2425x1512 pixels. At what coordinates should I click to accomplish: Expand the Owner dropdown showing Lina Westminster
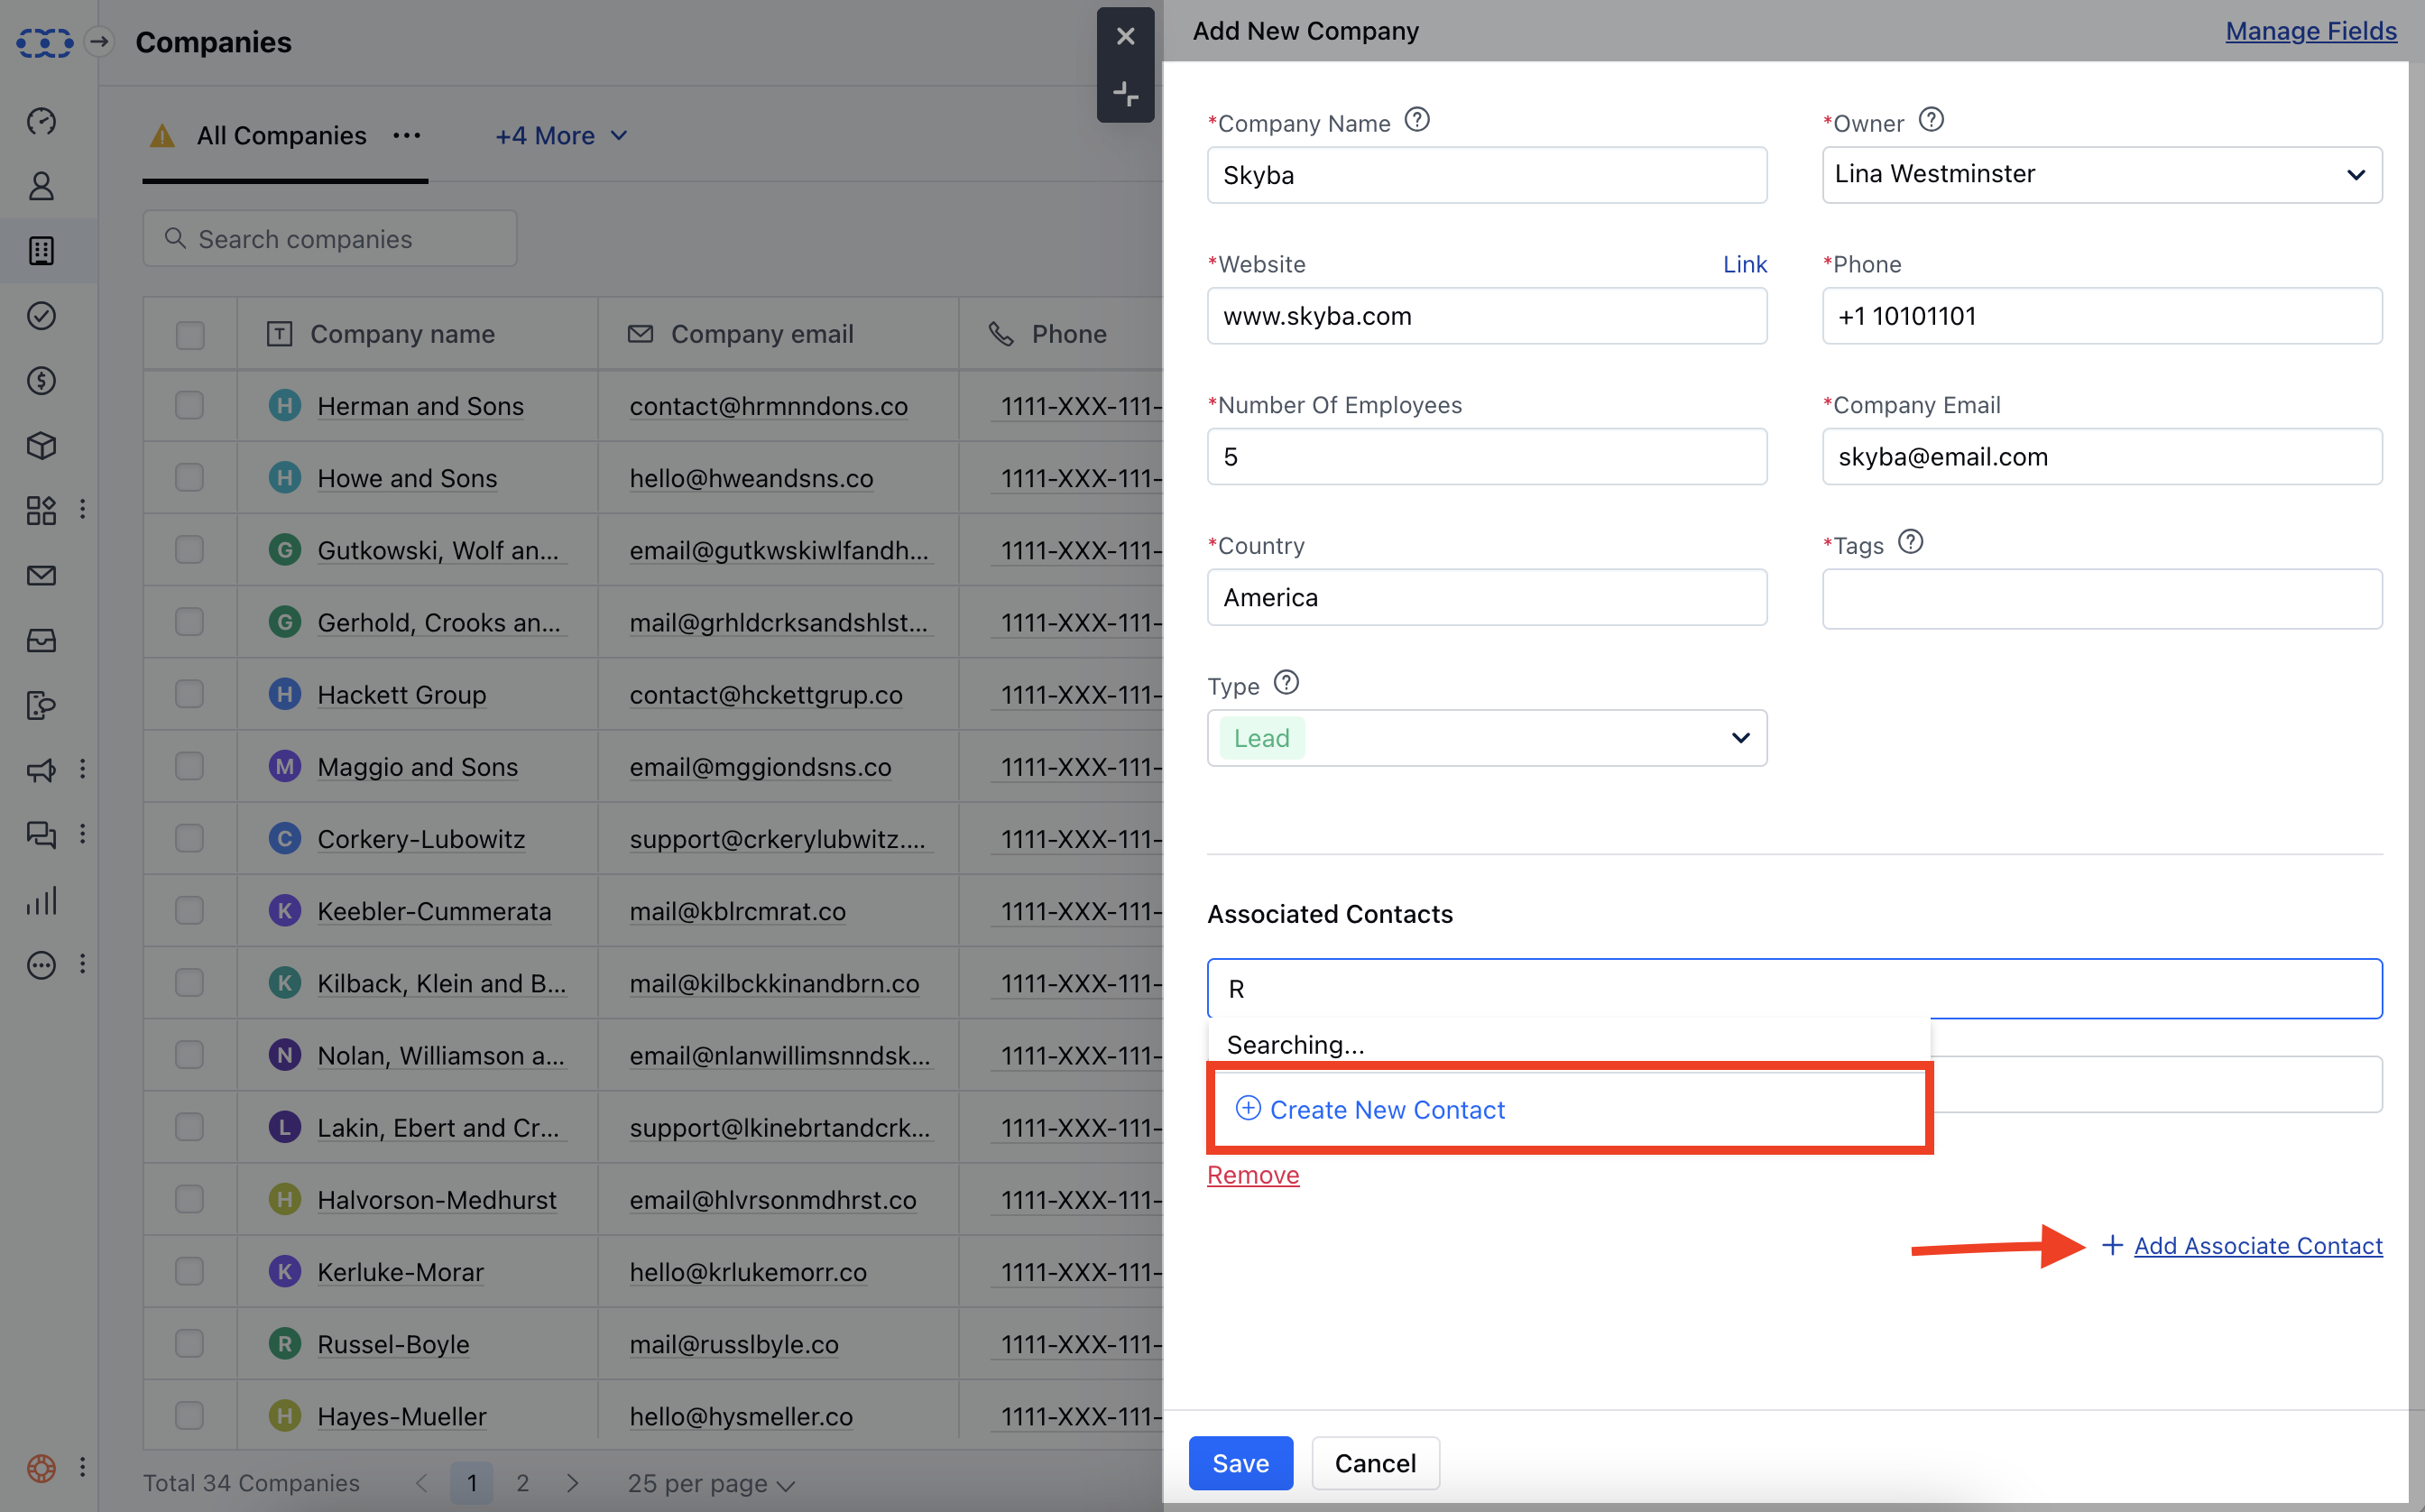(x=2101, y=175)
